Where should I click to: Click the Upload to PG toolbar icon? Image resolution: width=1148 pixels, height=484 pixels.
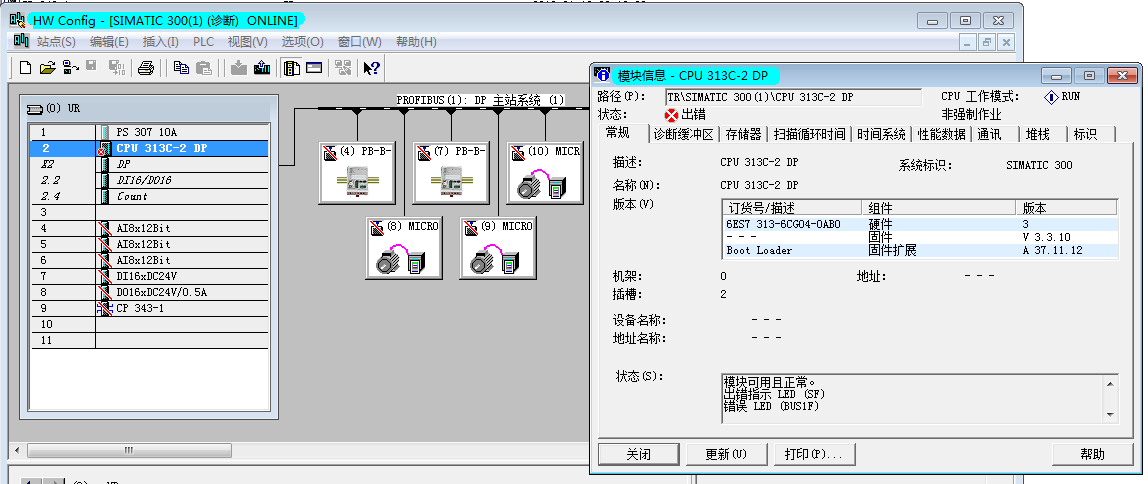[x=262, y=68]
